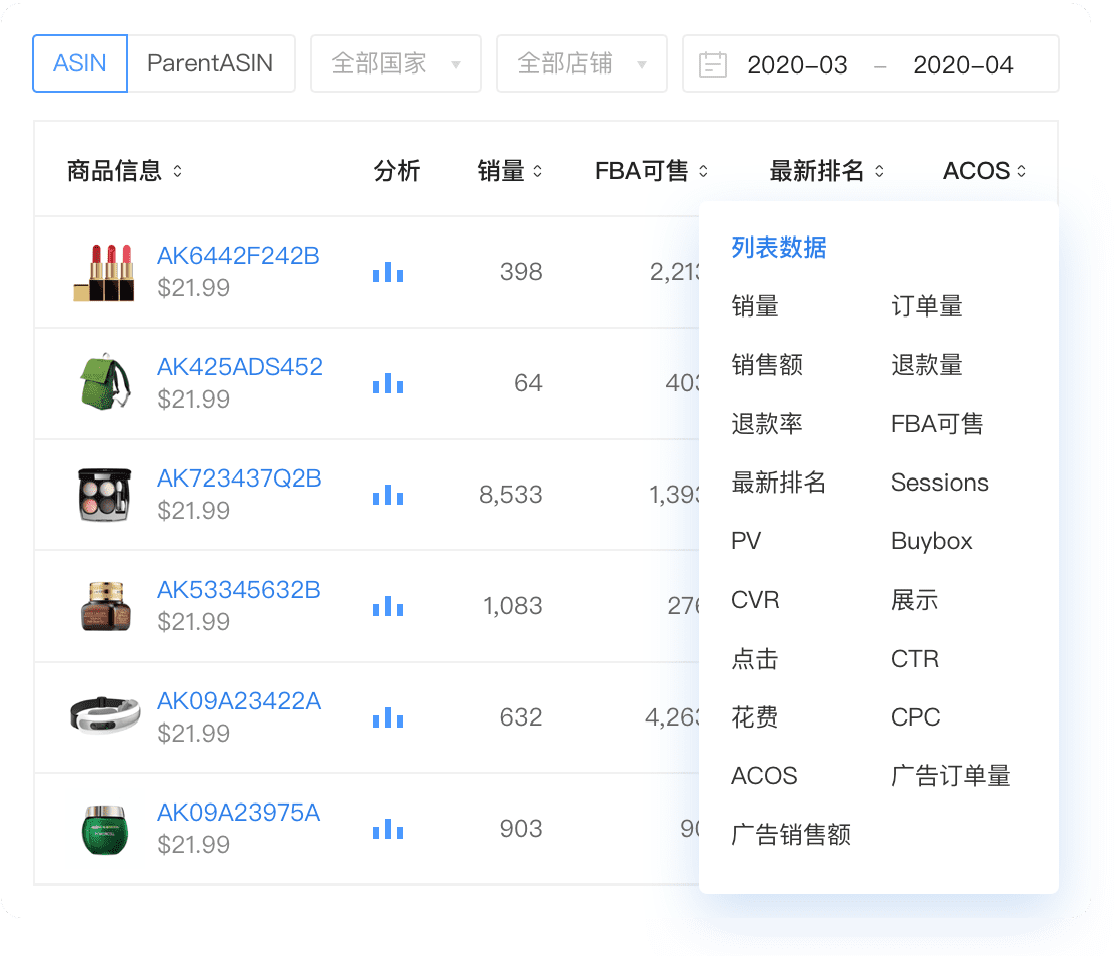Switch to the ParentASIN tab

click(x=211, y=62)
